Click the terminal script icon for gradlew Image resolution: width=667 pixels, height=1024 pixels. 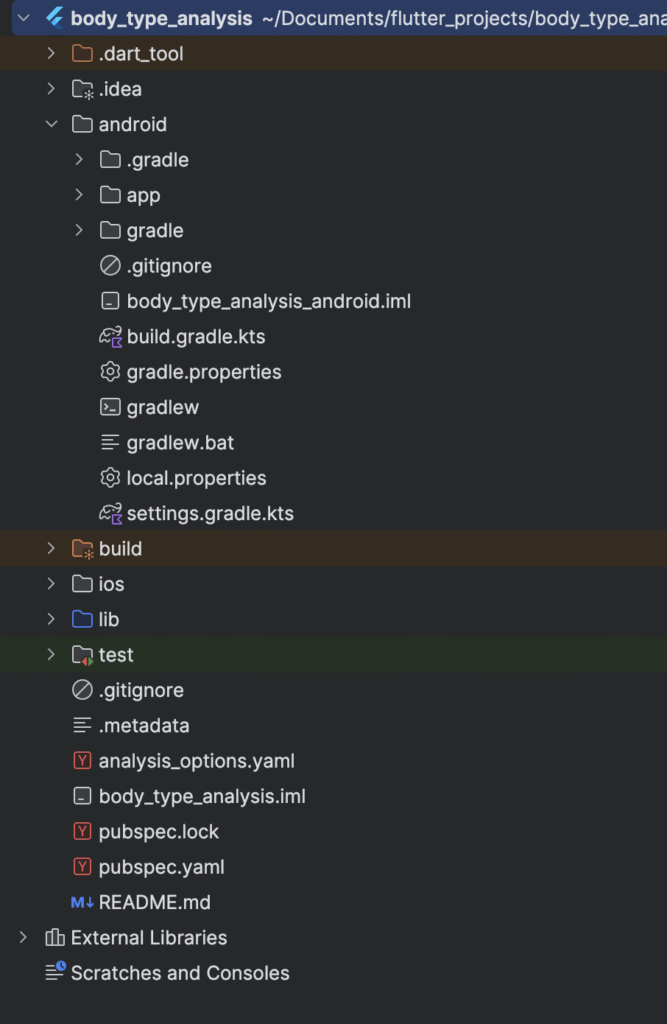pos(110,408)
